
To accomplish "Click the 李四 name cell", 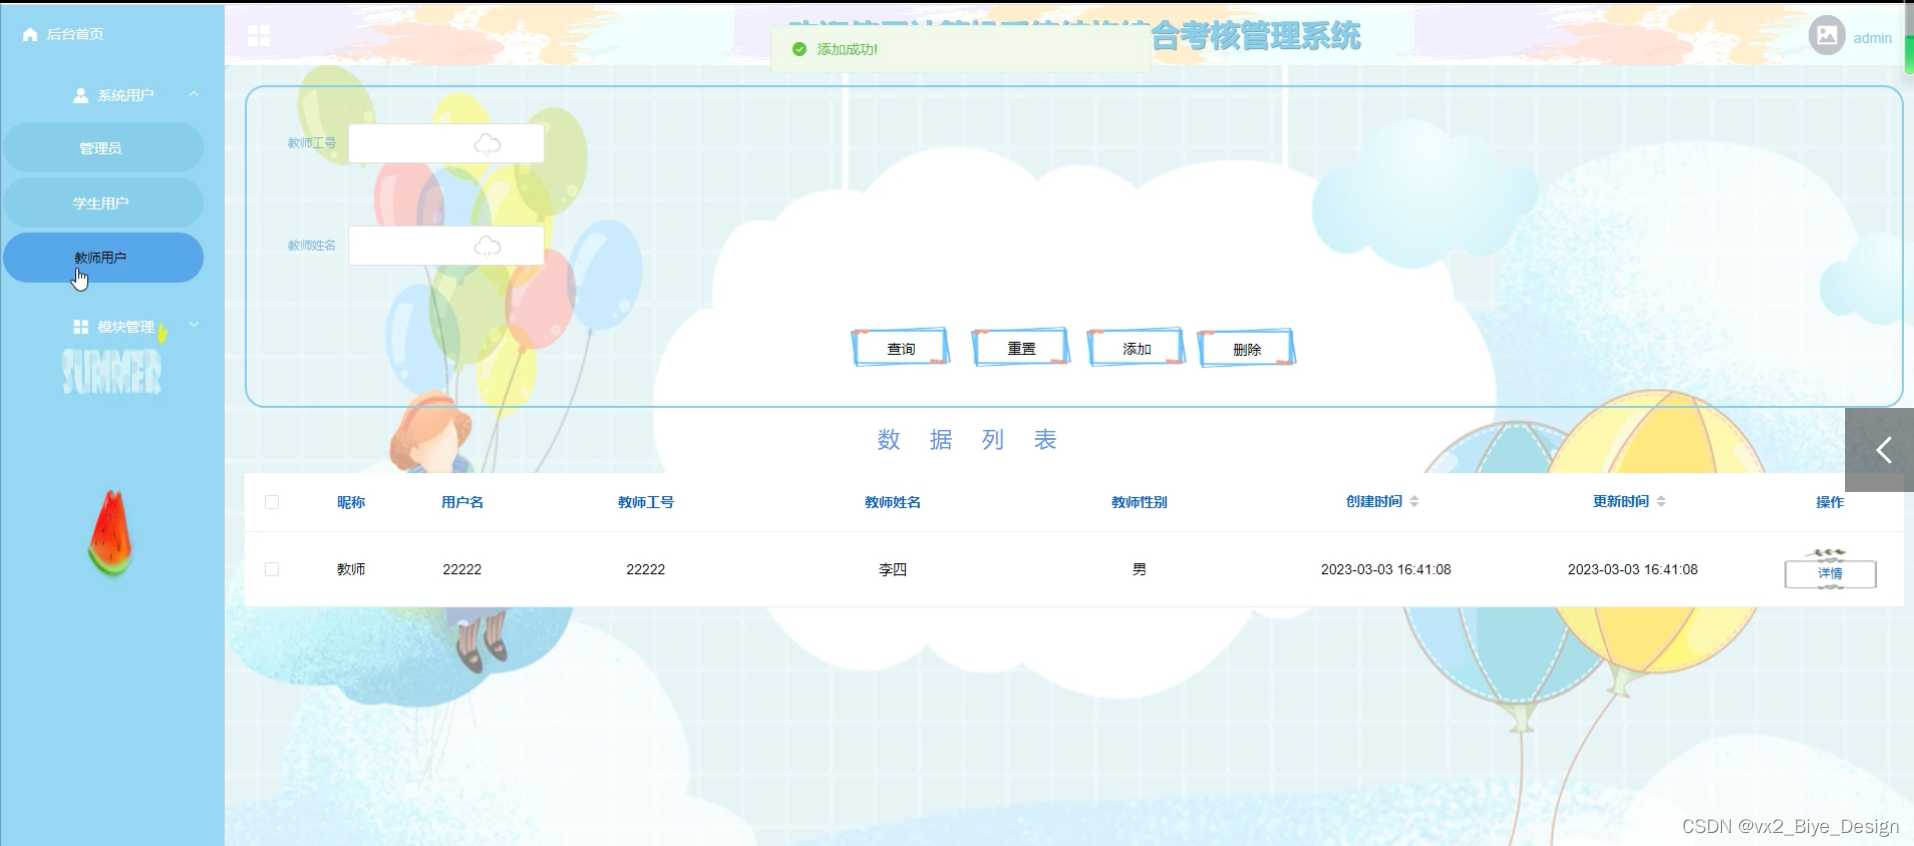I will tap(893, 569).
